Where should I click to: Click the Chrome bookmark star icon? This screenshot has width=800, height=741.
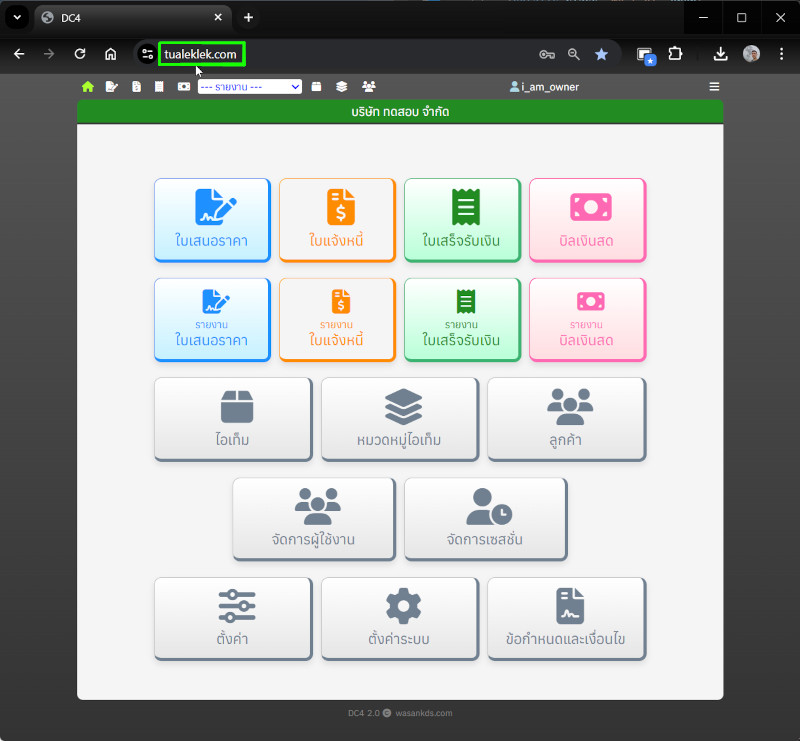[601, 54]
